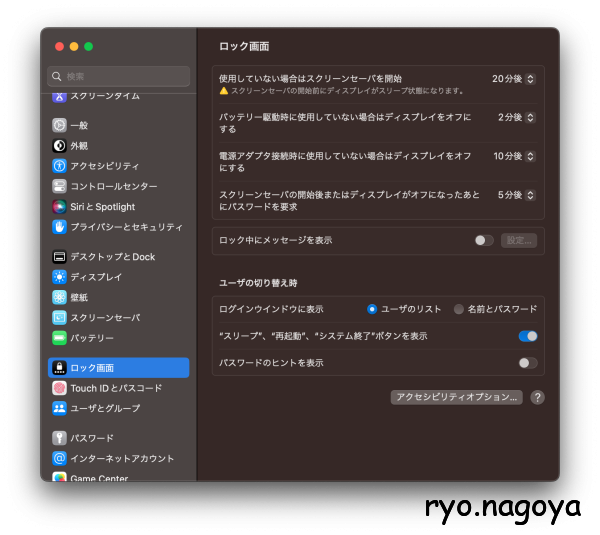Enable ロック中にメッセージを表示 toggle
Image resolution: width=600 pixels, height=535 pixels.
pyautogui.click(x=484, y=240)
